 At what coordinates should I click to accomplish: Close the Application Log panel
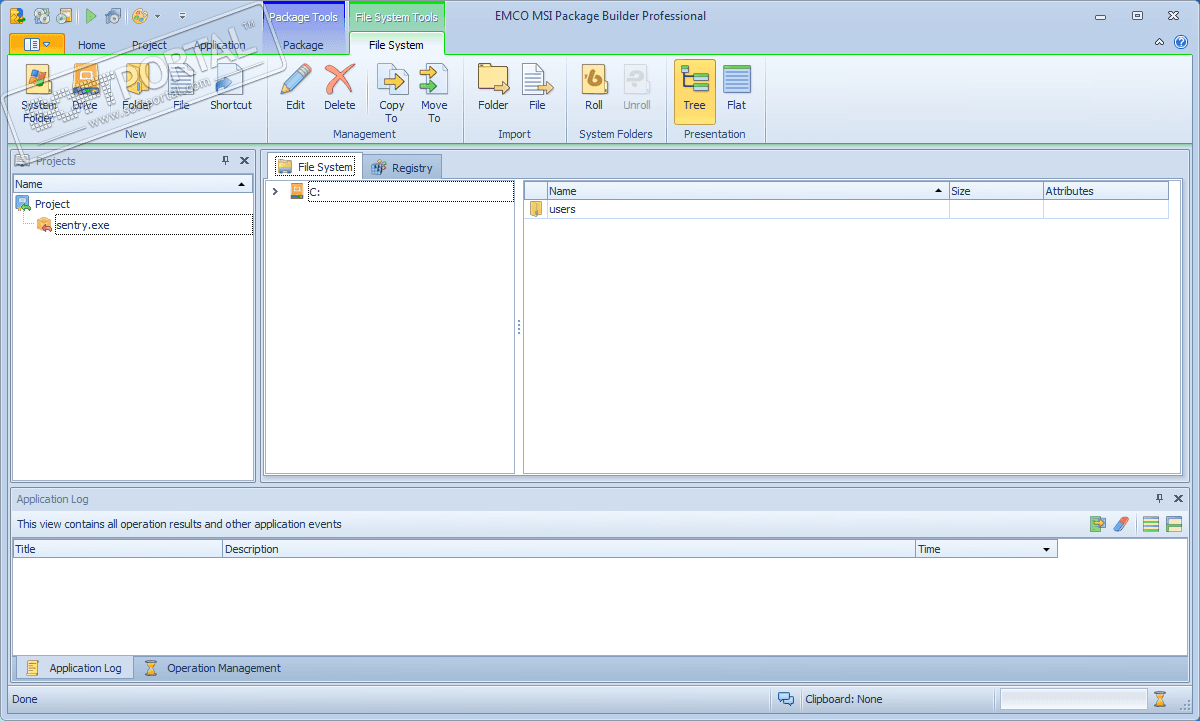(1178, 499)
